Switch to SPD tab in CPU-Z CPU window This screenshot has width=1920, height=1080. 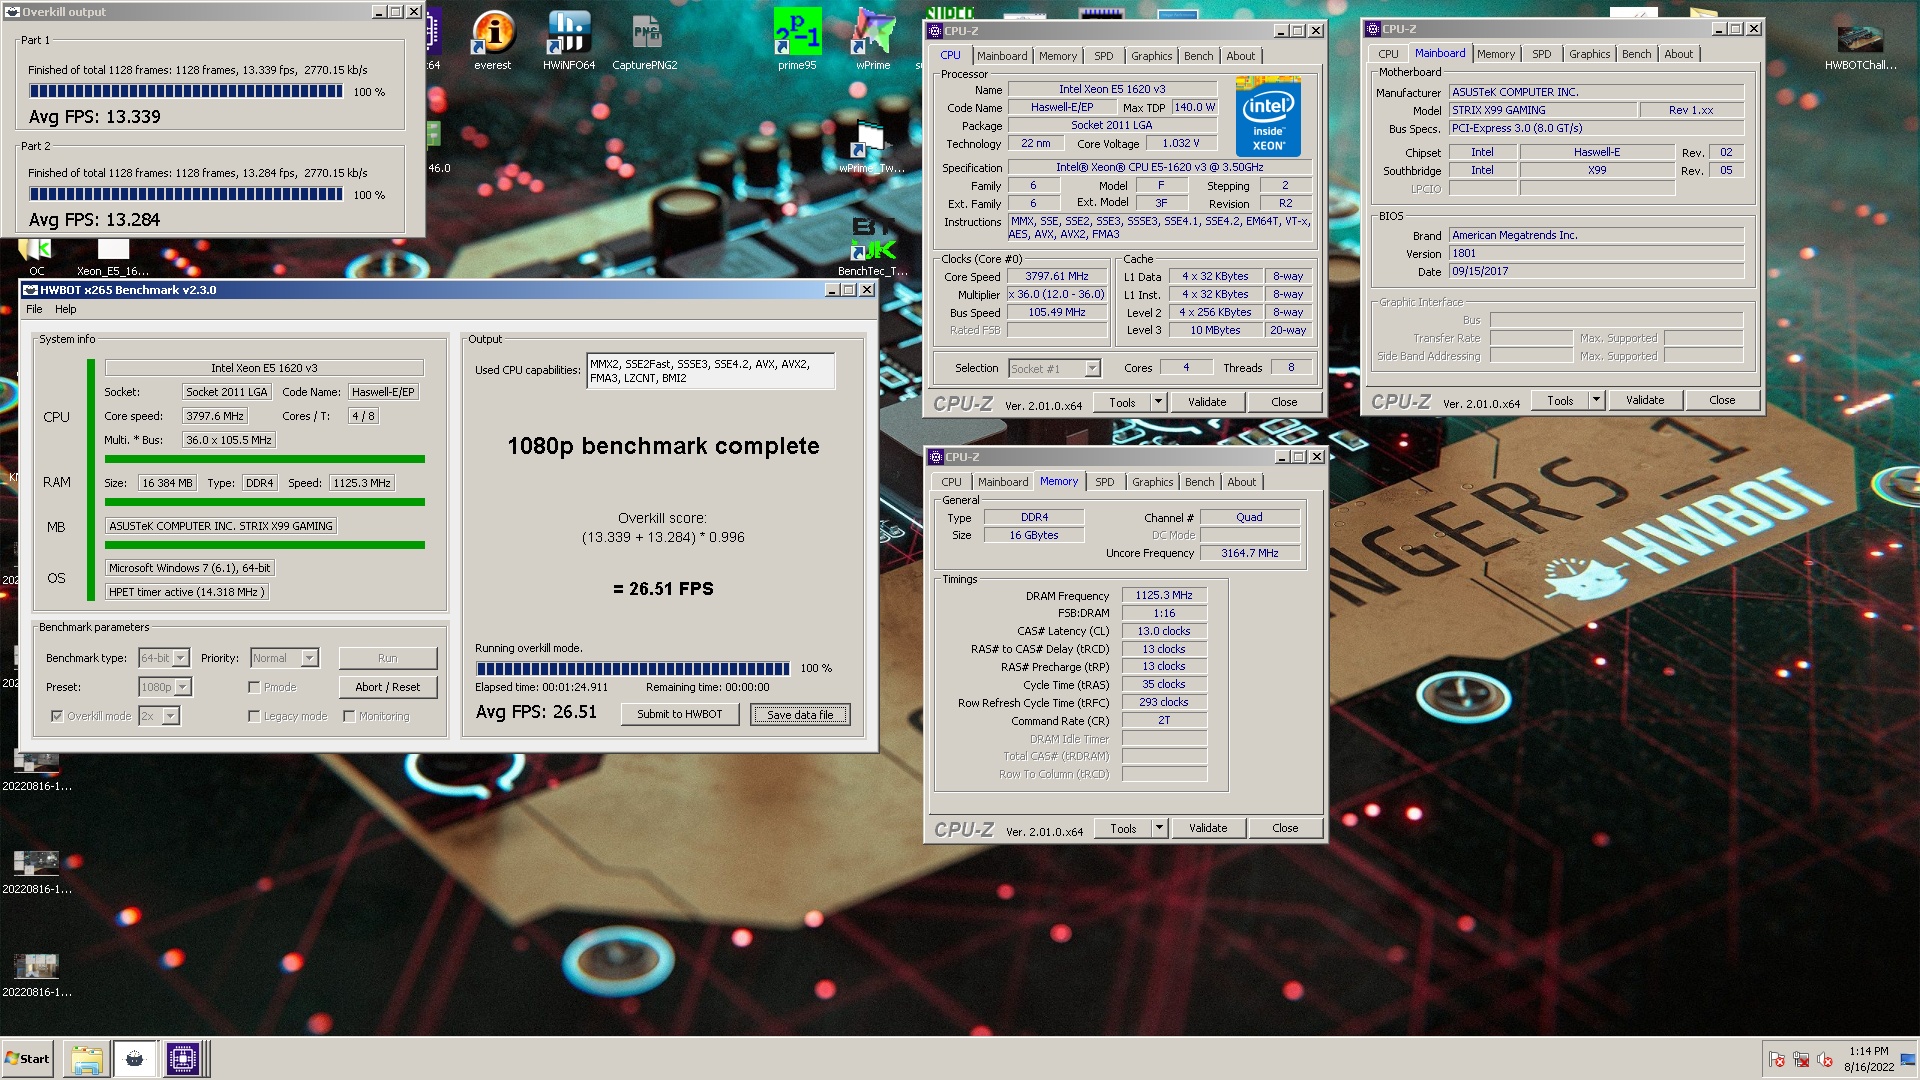click(1103, 56)
